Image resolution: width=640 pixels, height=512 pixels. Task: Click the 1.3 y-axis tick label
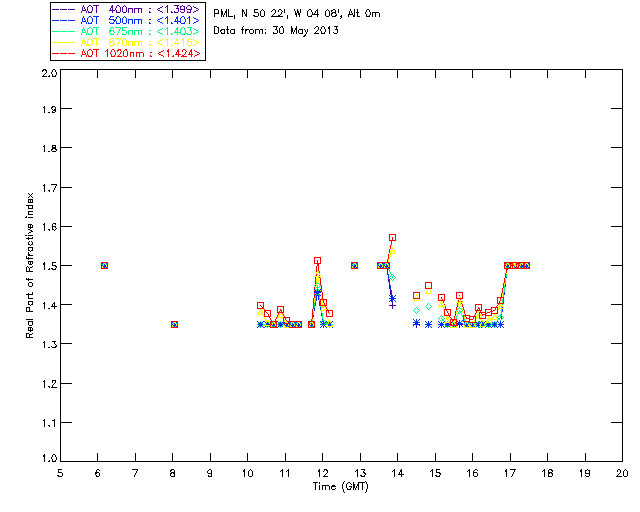49,344
